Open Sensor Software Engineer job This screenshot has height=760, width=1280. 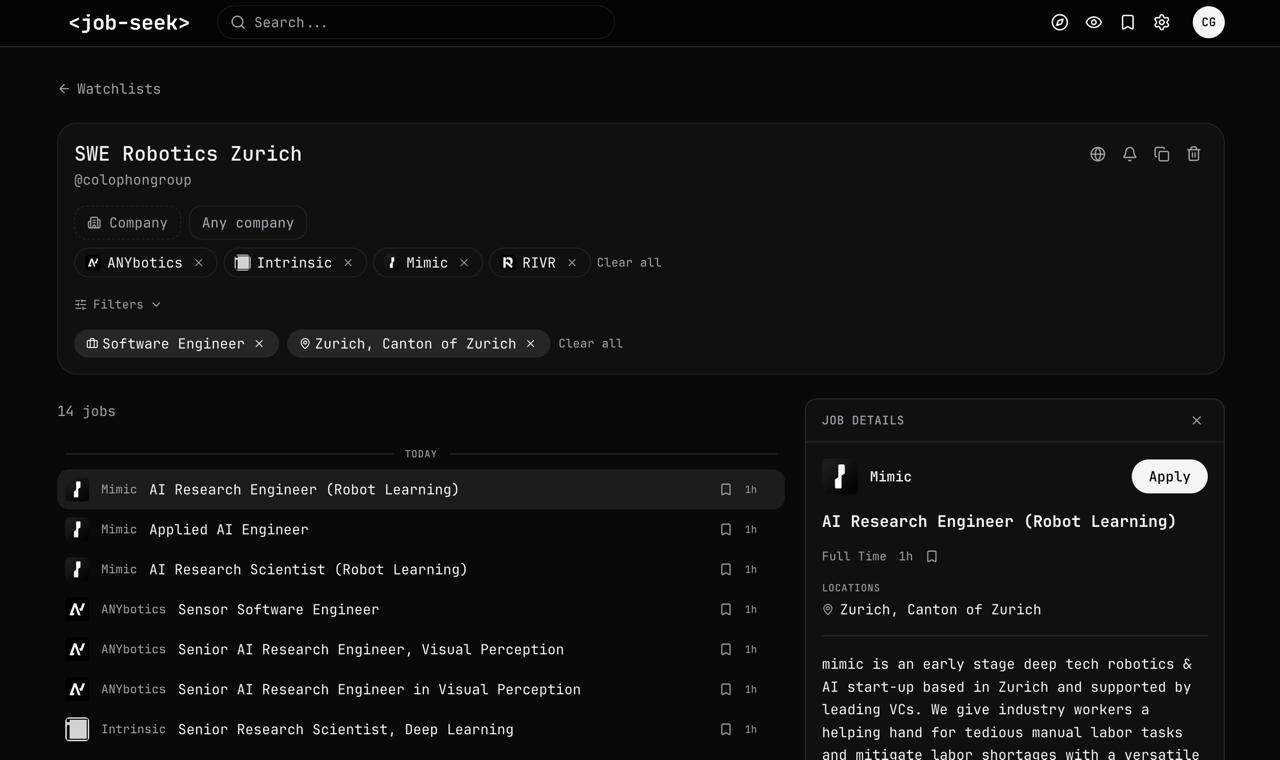(421, 609)
